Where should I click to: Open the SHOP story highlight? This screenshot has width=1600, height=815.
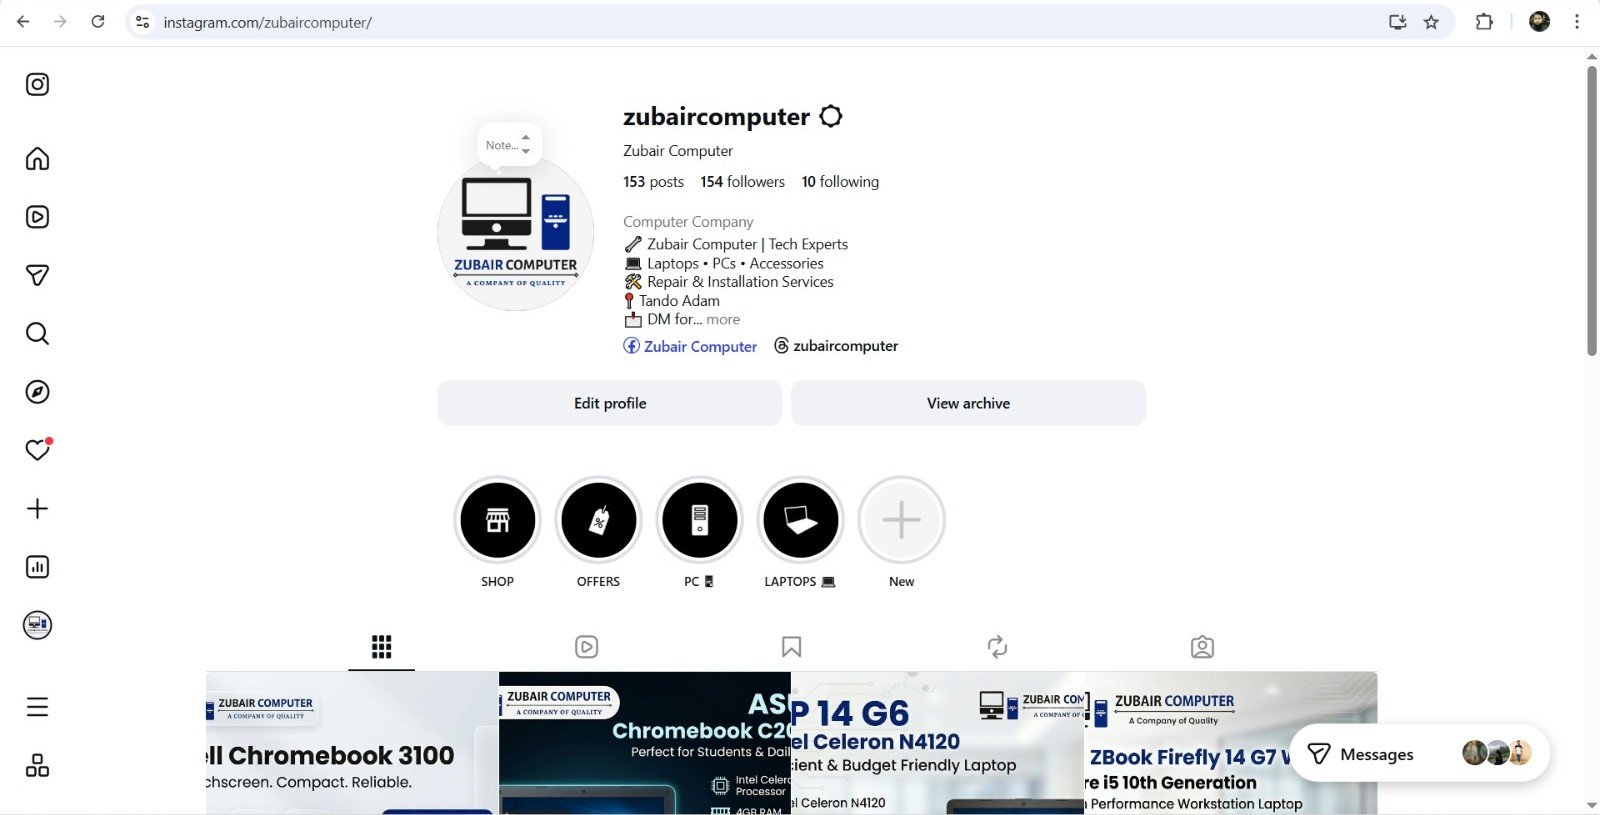[x=497, y=520]
